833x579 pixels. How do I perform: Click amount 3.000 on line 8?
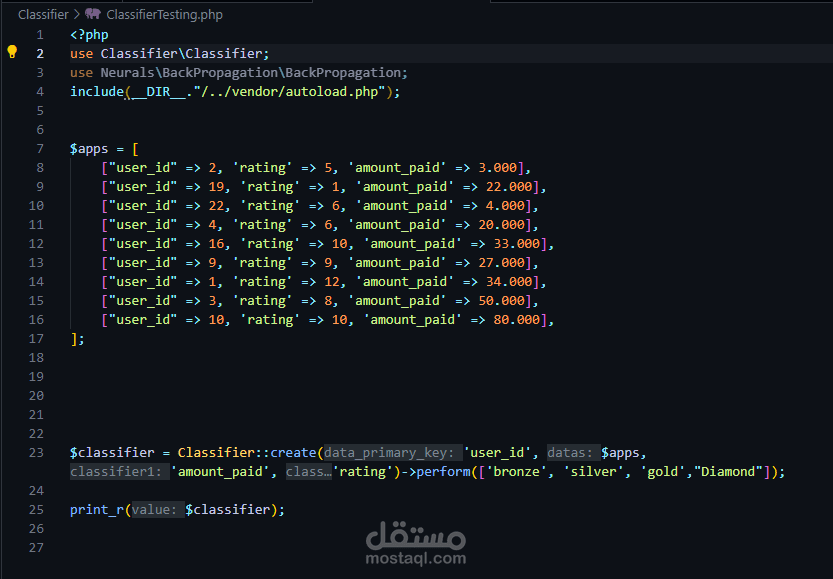tap(498, 168)
